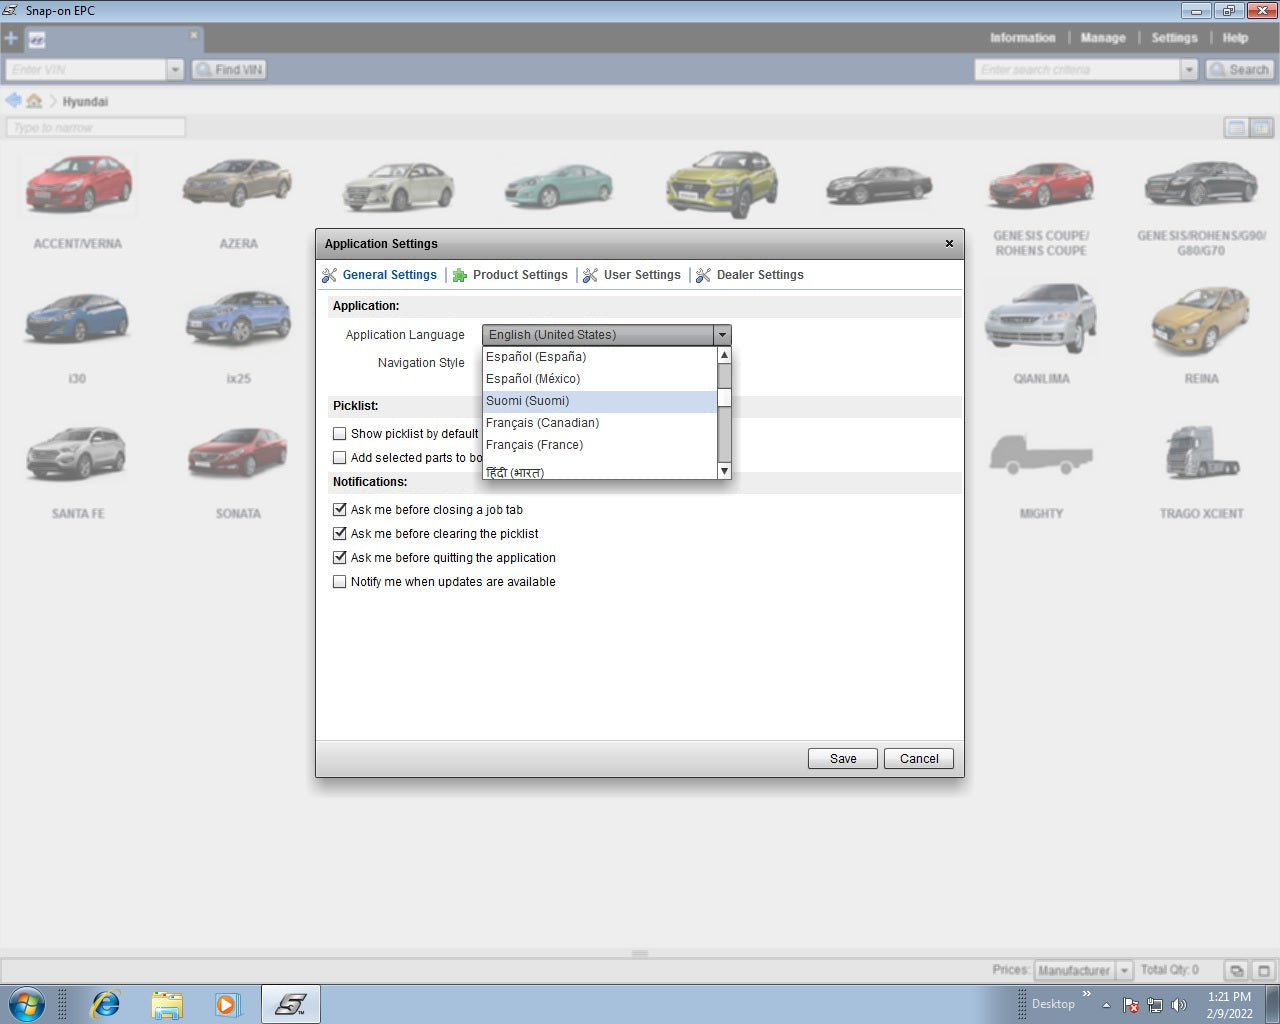Go to home via house icon
Screen dimensions: 1280x1024
pyautogui.click(x=34, y=101)
